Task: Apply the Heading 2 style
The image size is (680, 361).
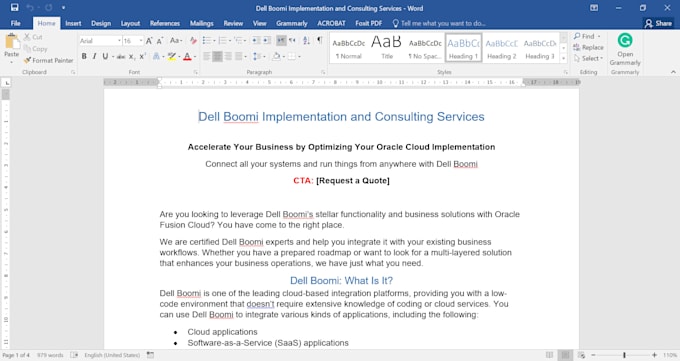Action: click(501, 48)
